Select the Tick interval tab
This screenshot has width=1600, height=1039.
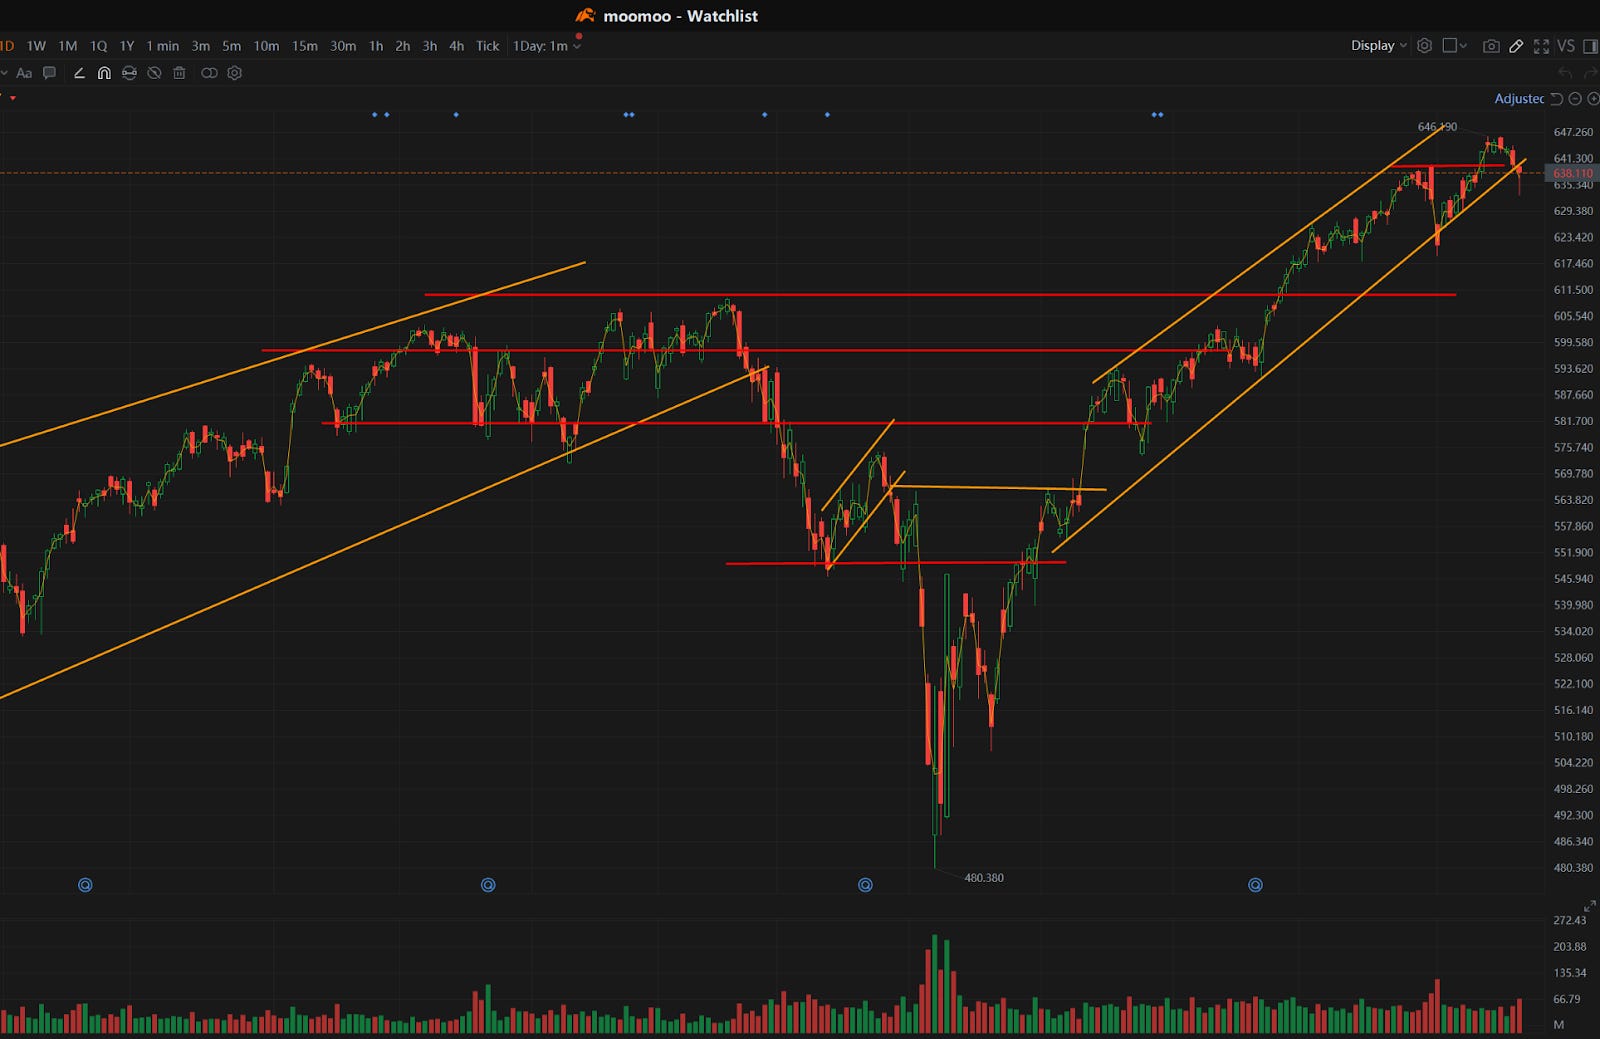pos(487,46)
